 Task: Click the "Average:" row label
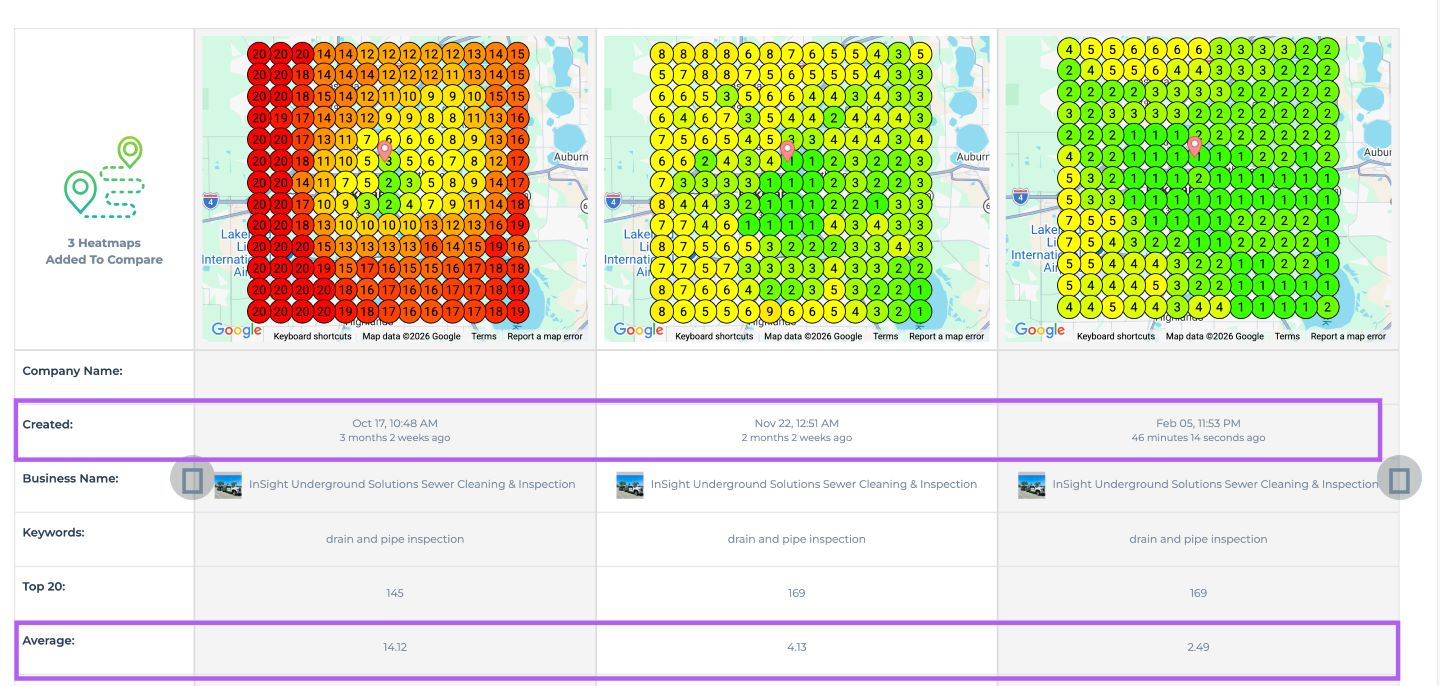click(49, 641)
